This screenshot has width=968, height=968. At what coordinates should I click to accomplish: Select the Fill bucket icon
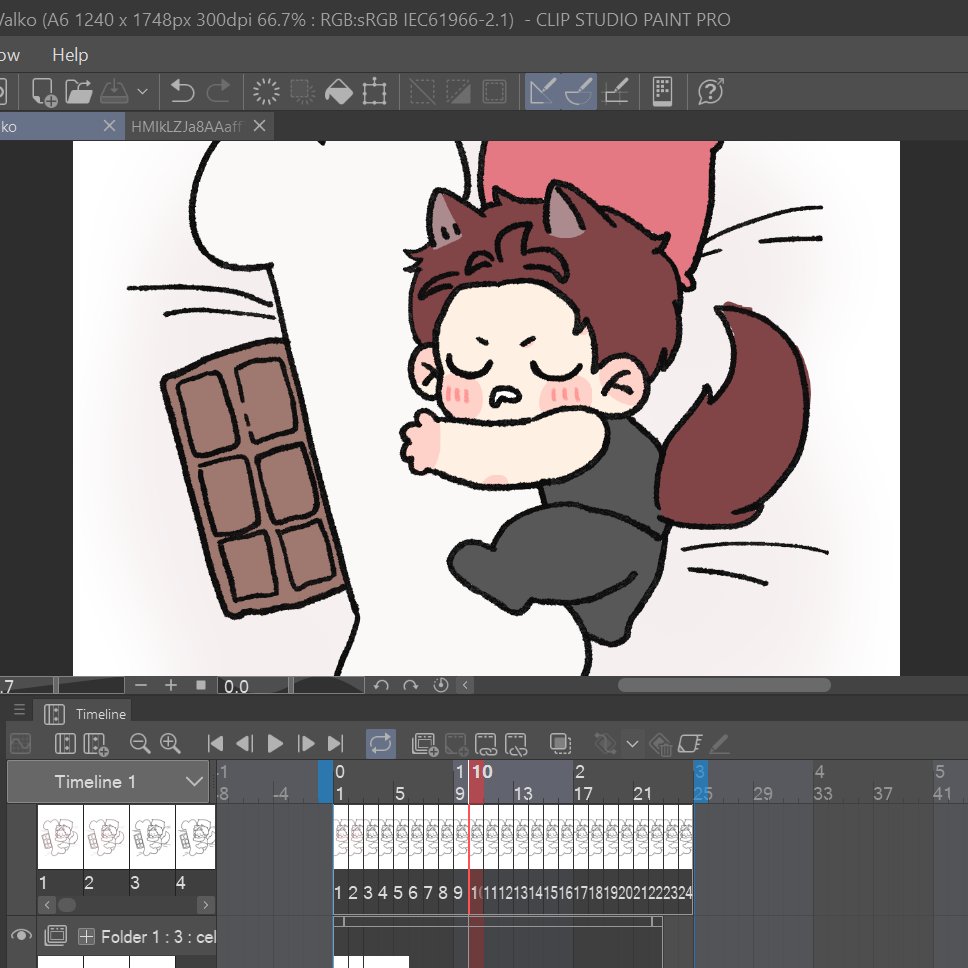coord(338,92)
